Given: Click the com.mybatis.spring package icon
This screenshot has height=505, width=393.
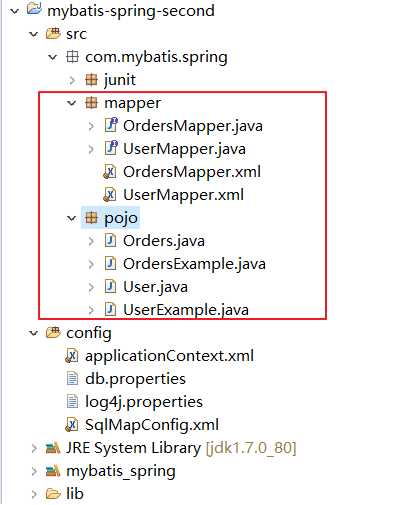Looking at the screenshot, I should (72, 57).
